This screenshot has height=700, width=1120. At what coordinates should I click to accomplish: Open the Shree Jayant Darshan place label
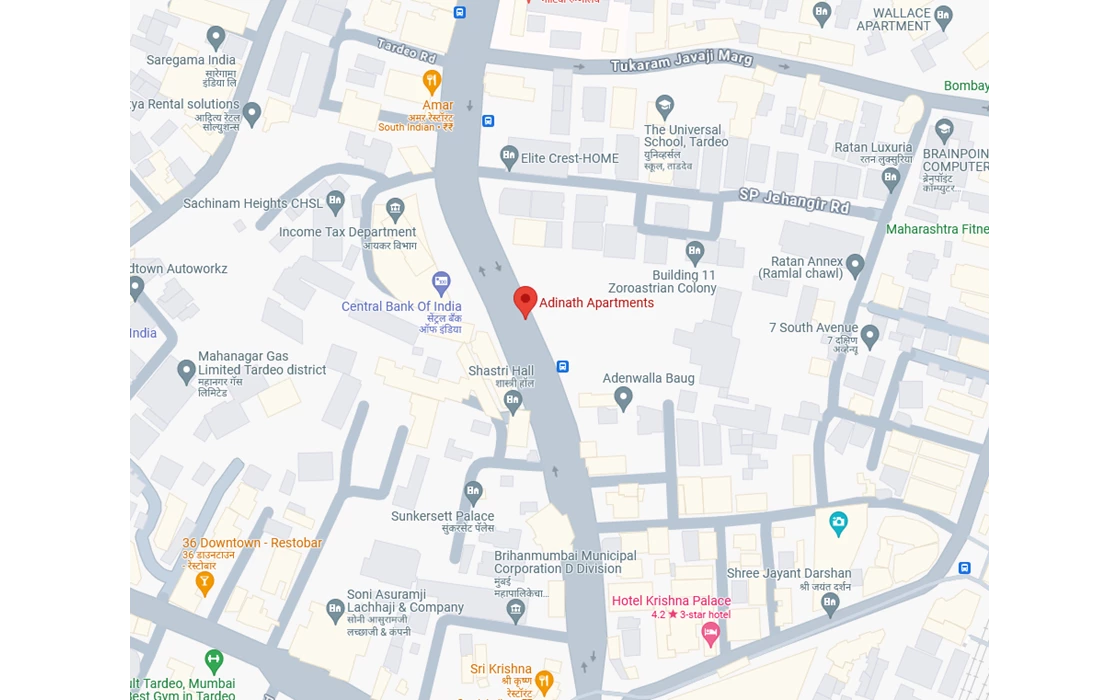789,573
